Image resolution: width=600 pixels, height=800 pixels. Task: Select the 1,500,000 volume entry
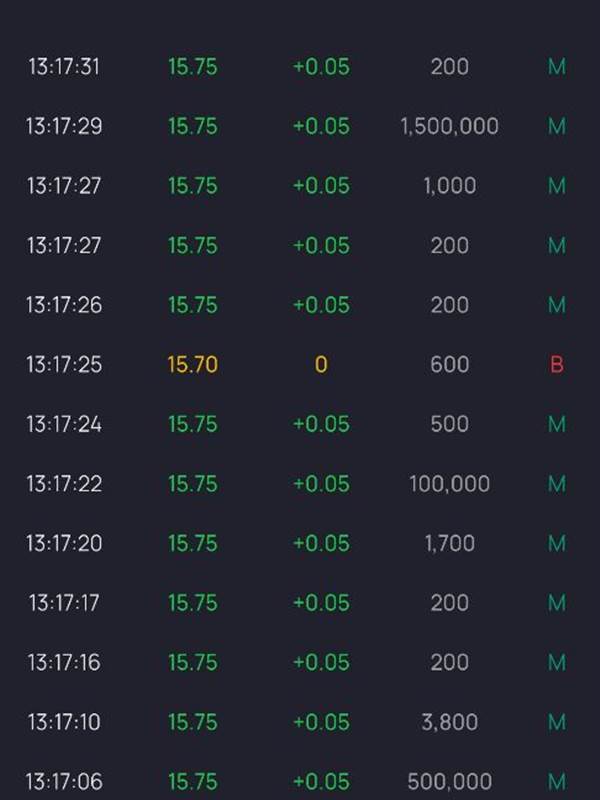click(x=449, y=127)
